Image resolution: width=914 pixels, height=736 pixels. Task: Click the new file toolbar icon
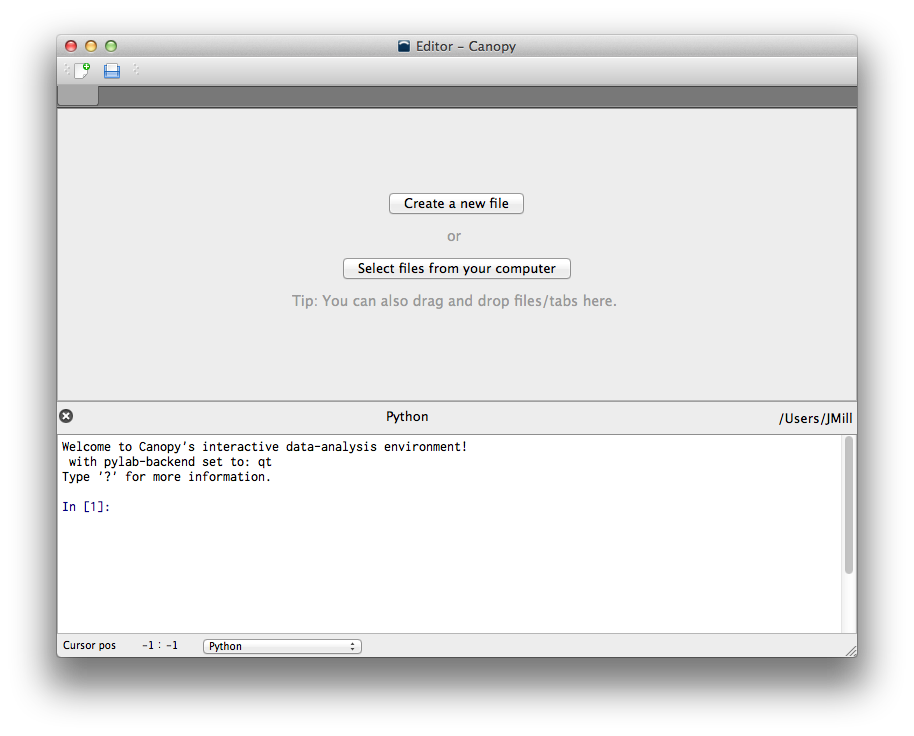tap(82, 71)
